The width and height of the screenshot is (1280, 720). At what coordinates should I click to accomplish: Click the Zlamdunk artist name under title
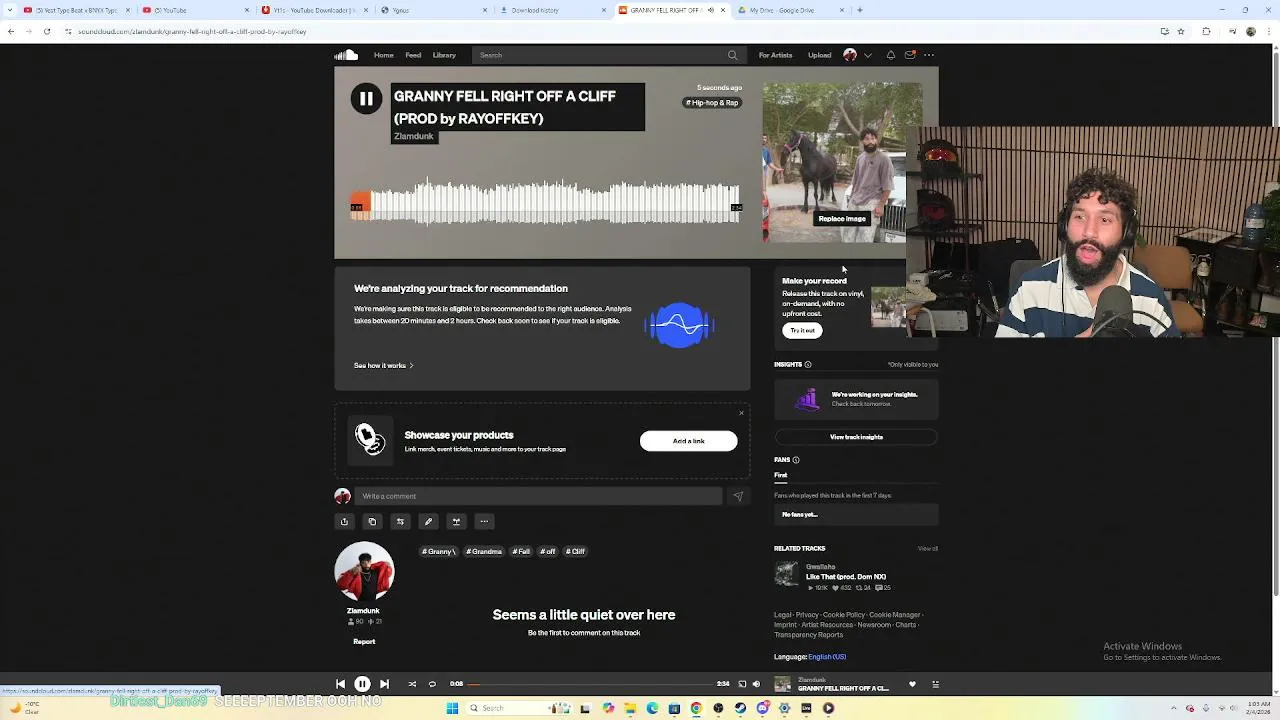tap(414, 136)
